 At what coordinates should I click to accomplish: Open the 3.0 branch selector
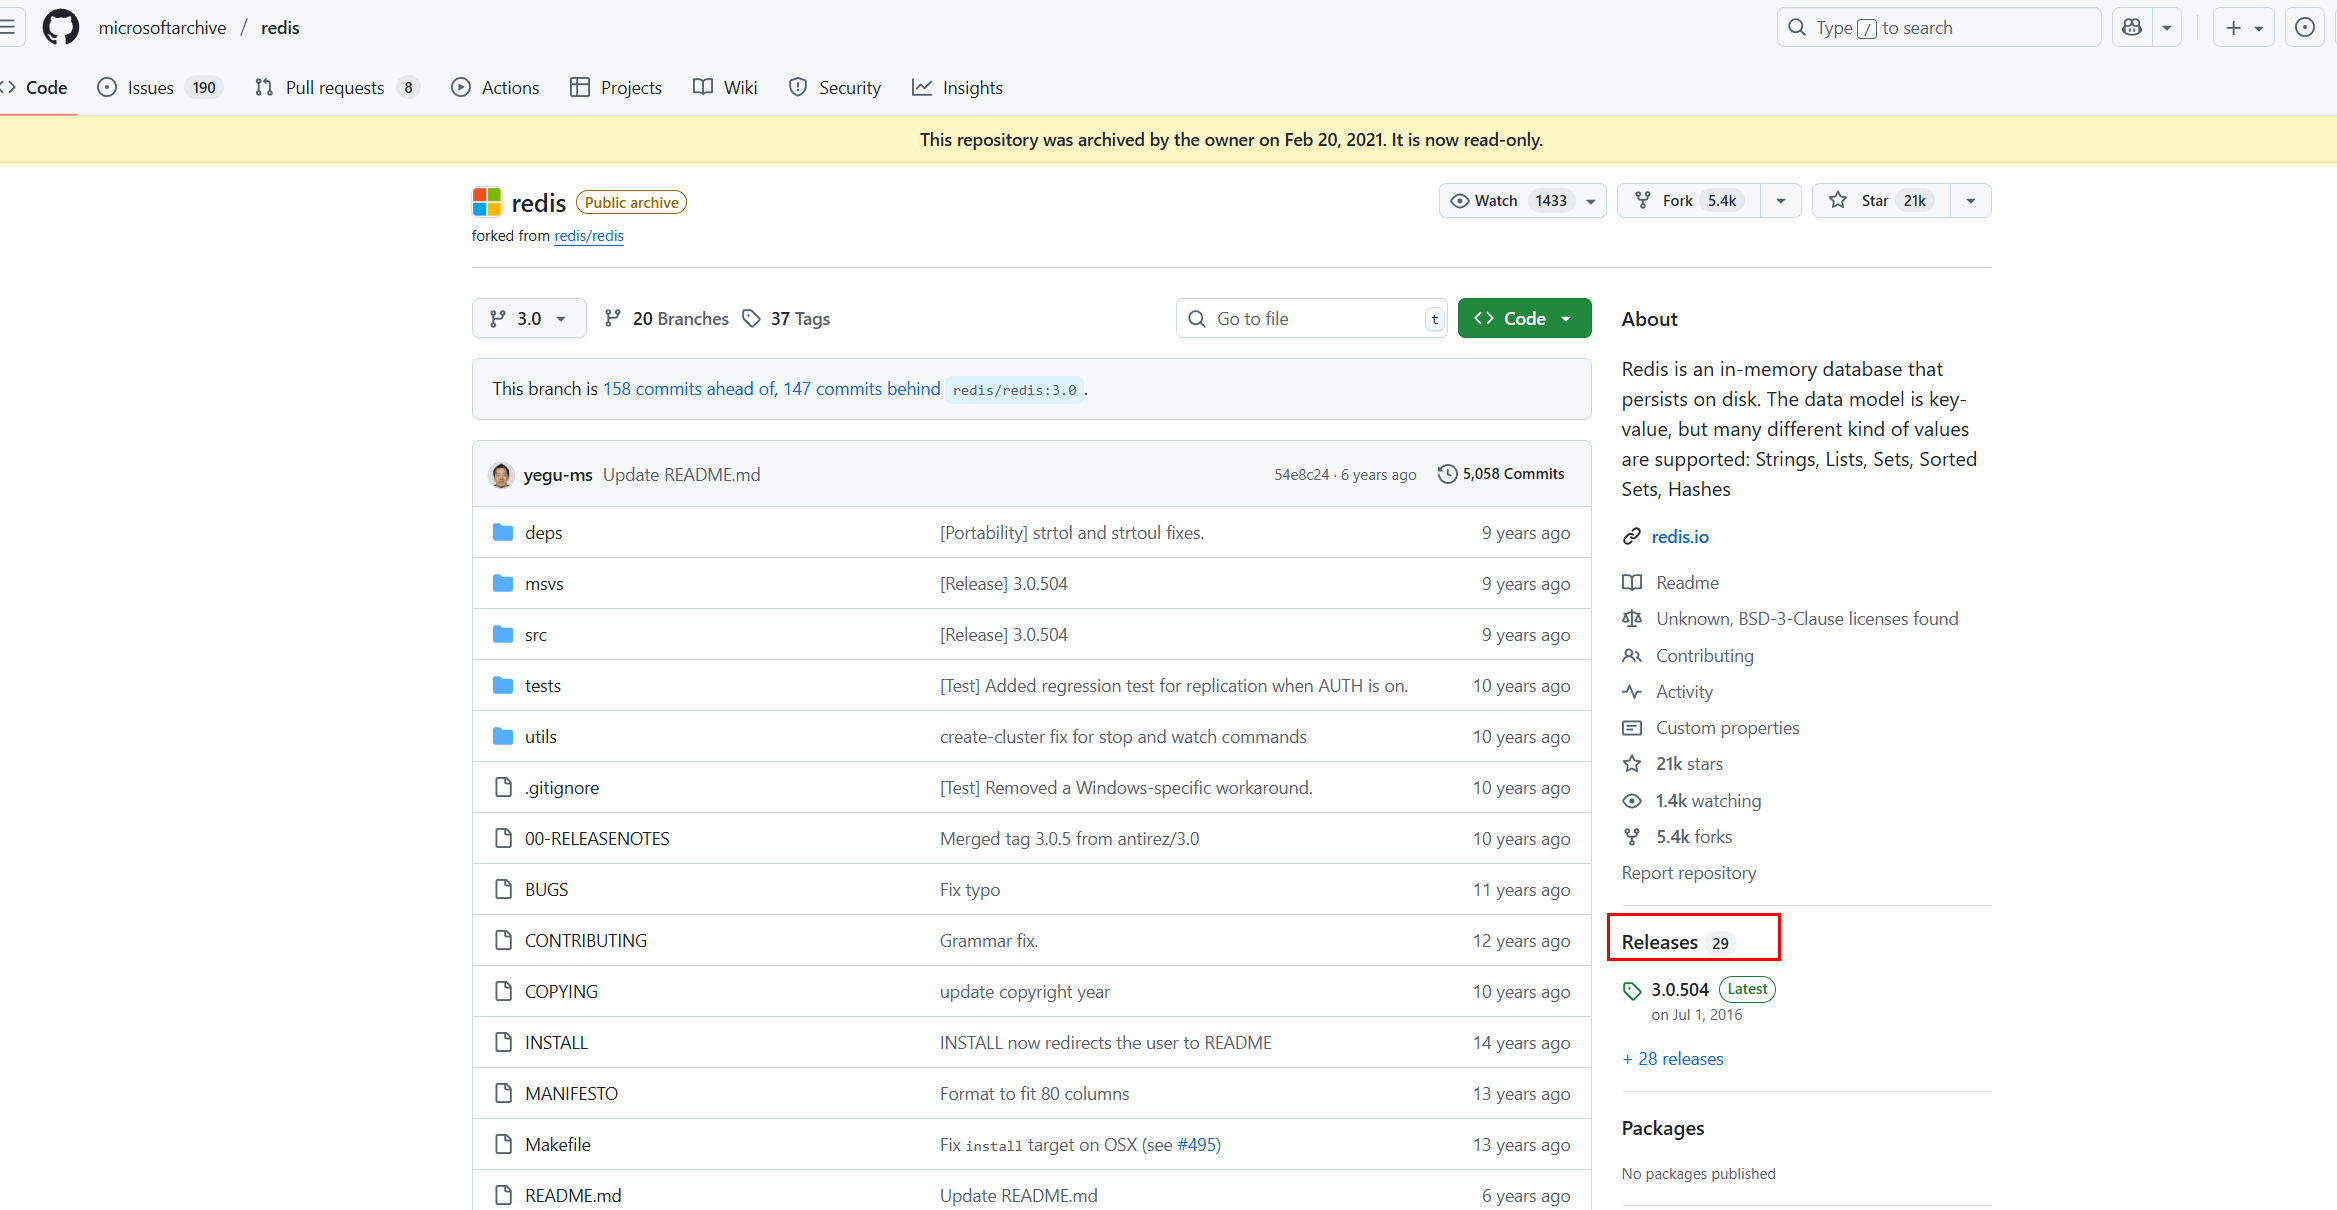tap(529, 318)
